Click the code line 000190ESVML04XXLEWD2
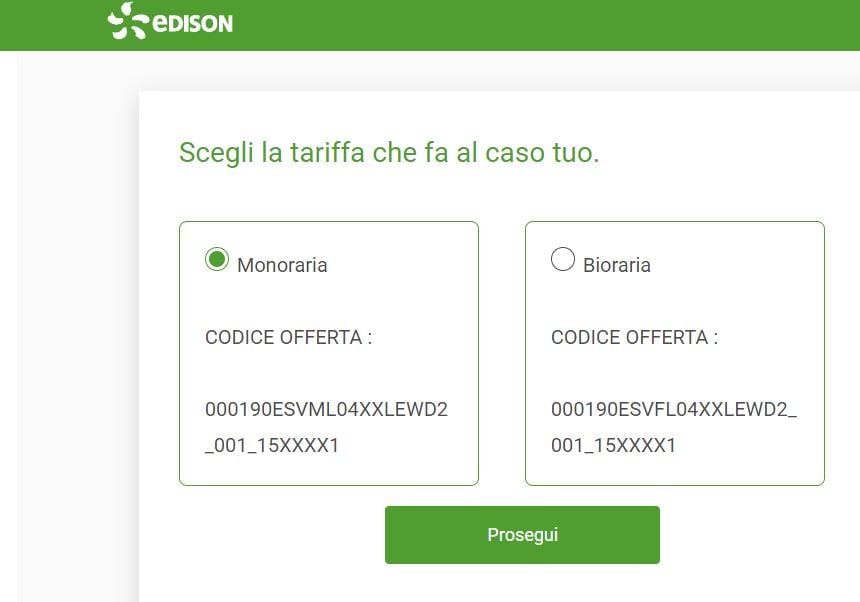The height and width of the screenshot is (602, 860). pos(326,410)
